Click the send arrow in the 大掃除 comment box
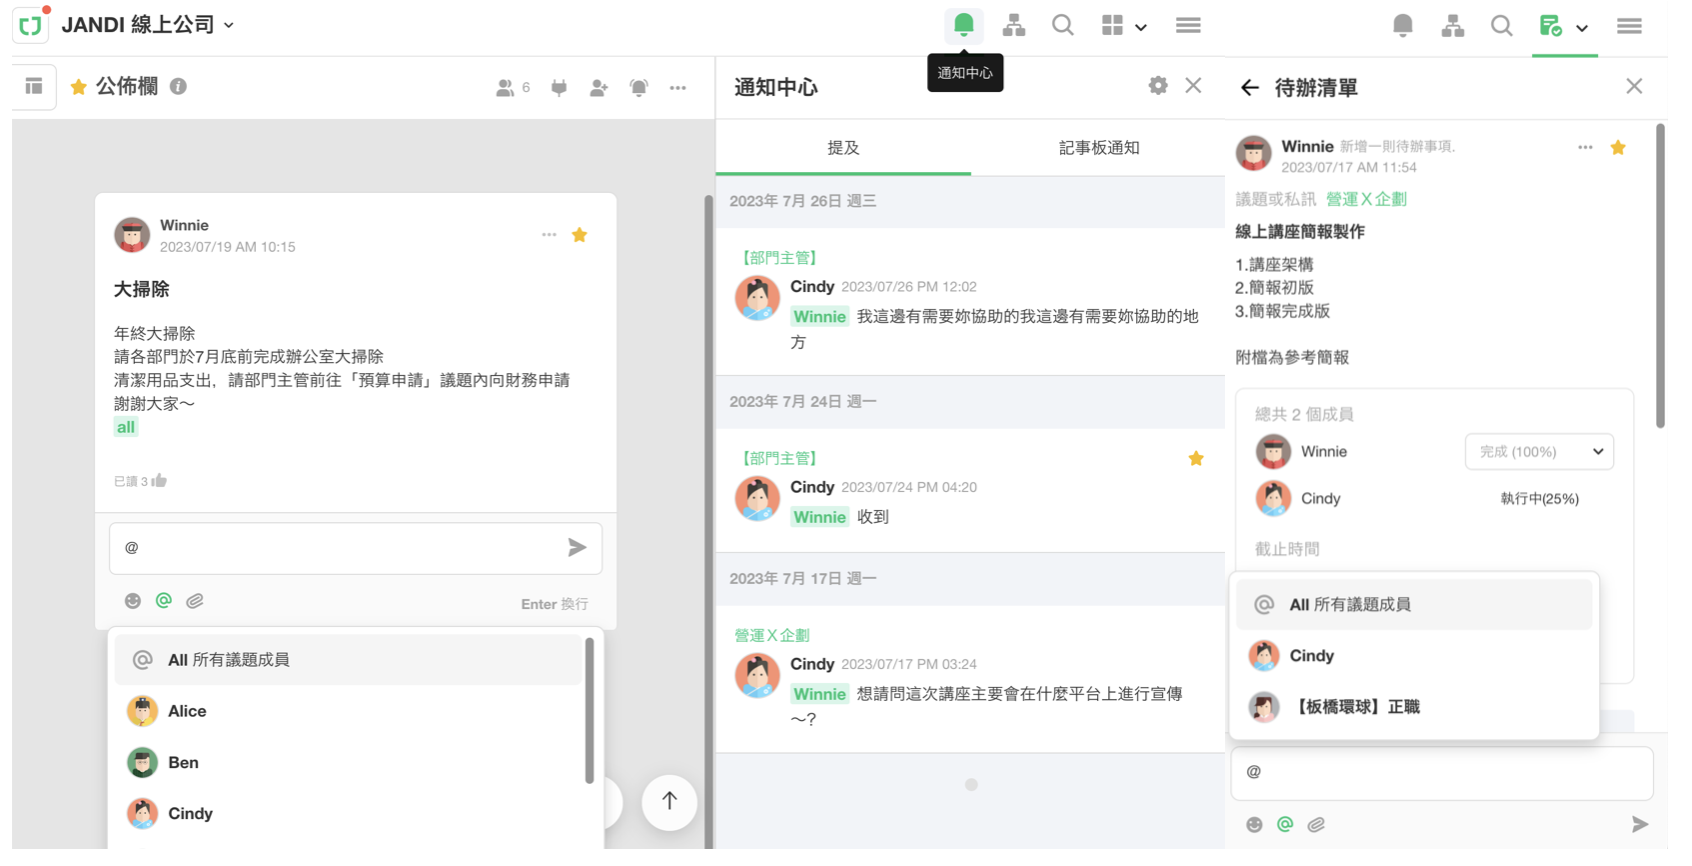This screenshot has height=866, width=1692. point(576,547)
